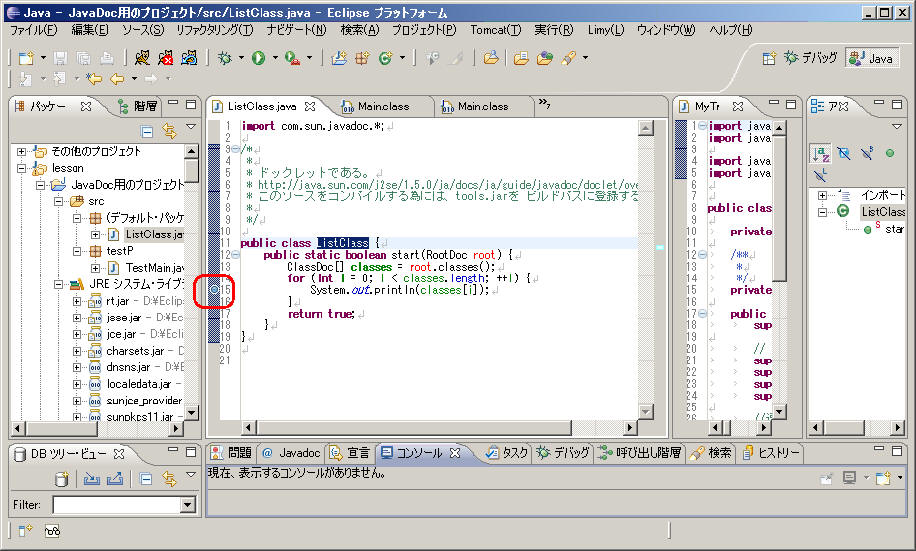This screenshot has height=551, width=916.
Task: Collapse the testP package node
Action: coord(78,251)
